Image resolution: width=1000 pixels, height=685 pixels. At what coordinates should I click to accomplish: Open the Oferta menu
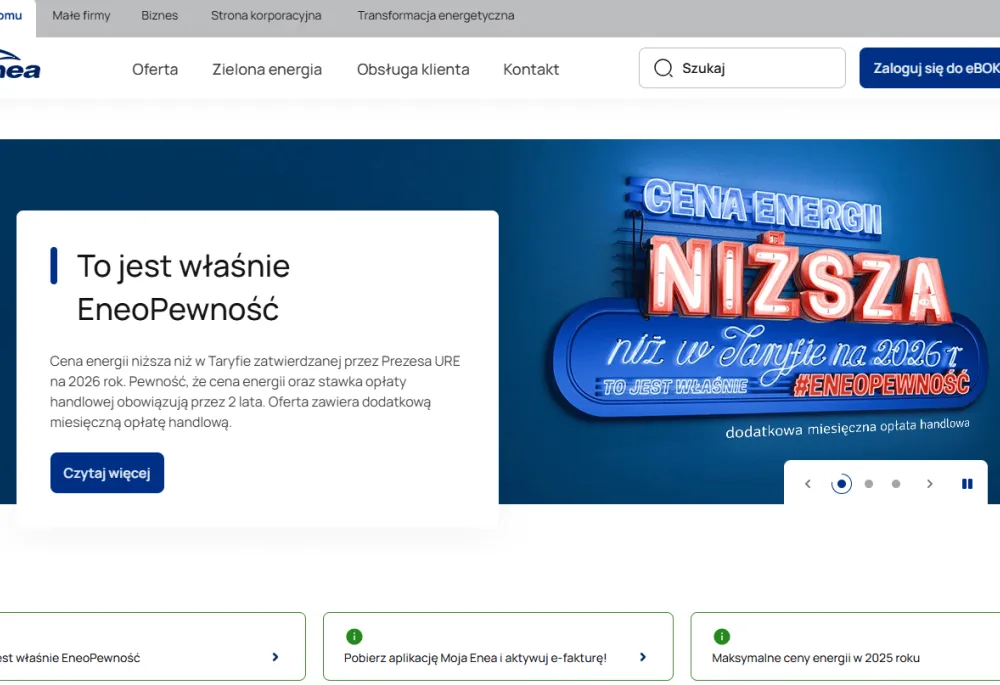point(155,69)
